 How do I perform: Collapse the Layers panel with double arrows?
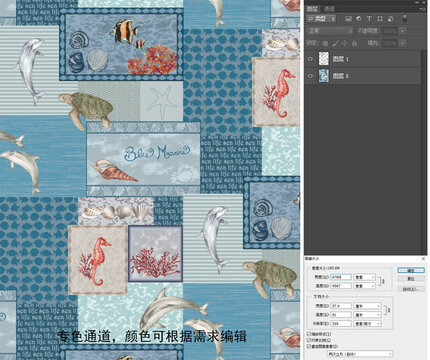click(x=418, y=2)
